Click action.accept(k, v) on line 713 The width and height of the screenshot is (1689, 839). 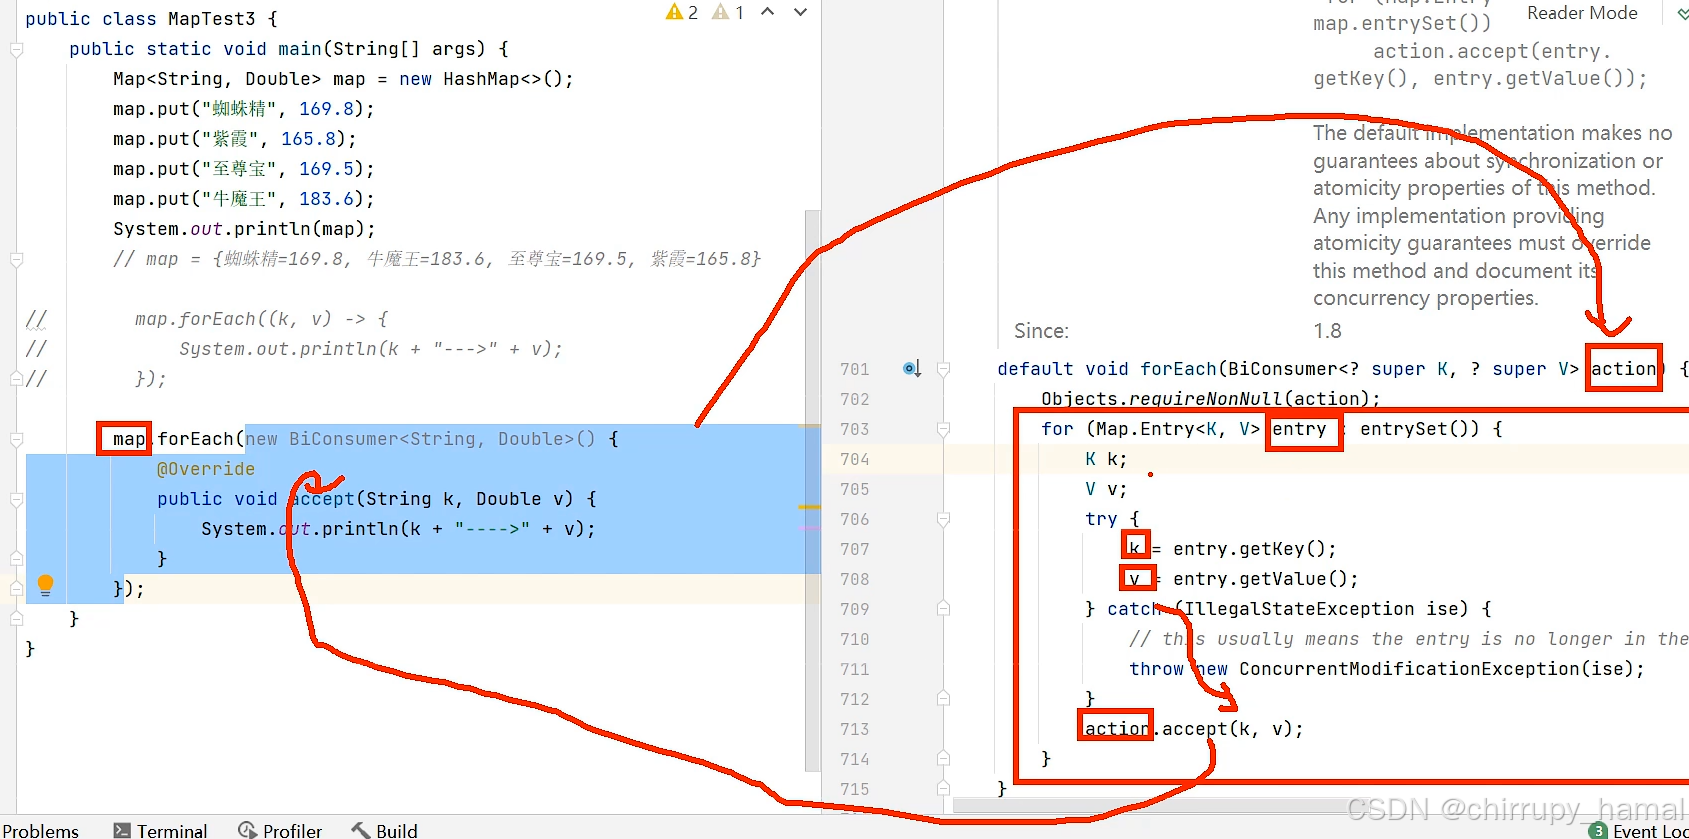pos(1194,729)
